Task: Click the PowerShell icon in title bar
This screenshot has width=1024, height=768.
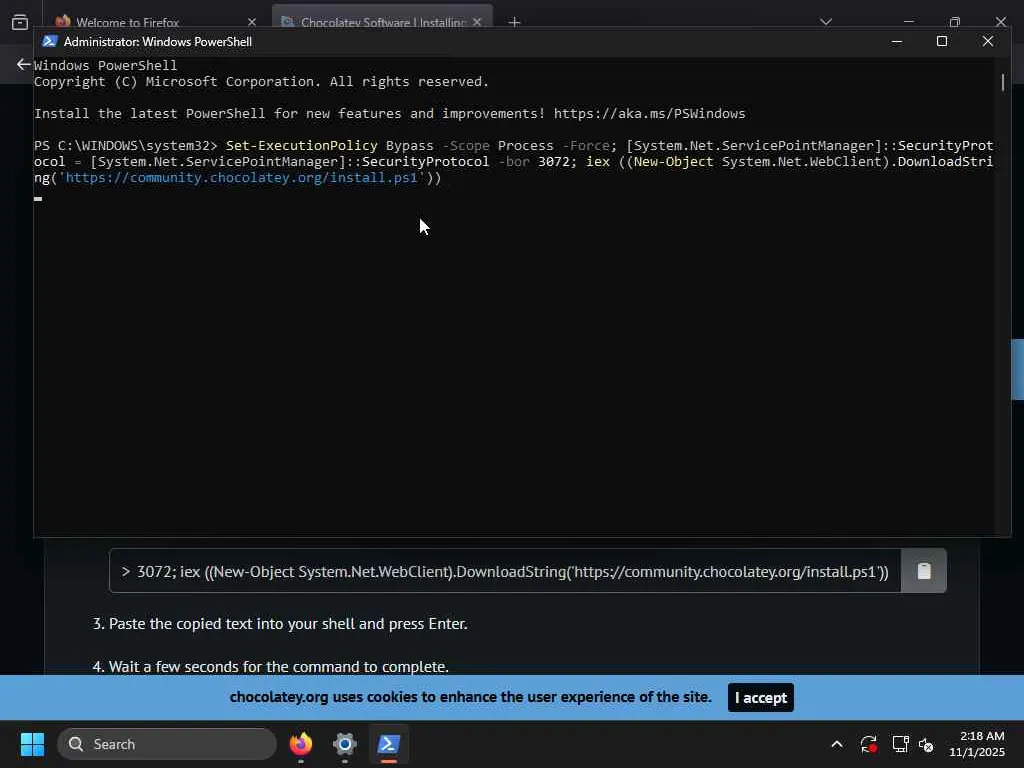Action: (50, 42)
